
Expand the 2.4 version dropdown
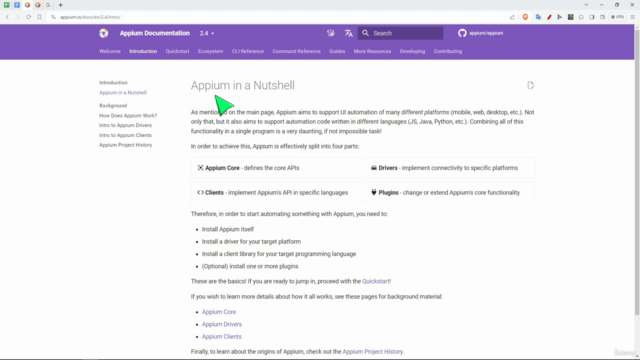[x=207, y=33]
